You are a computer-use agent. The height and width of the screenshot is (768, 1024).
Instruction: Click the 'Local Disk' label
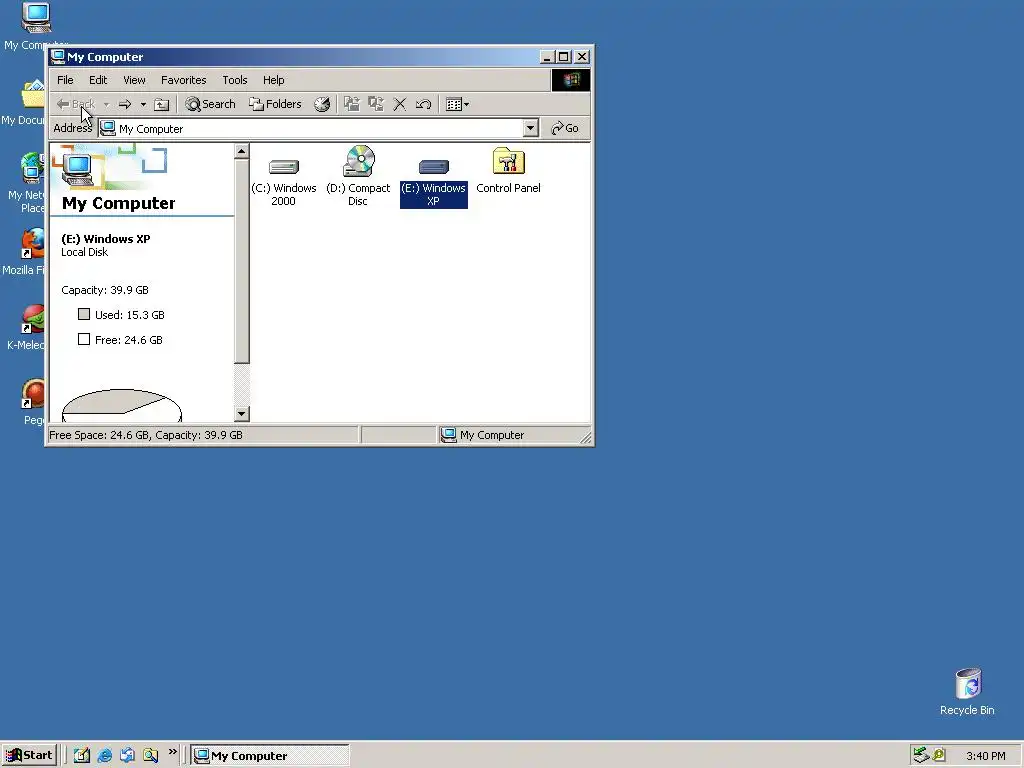pyautogui.click(x=84, y=252)
